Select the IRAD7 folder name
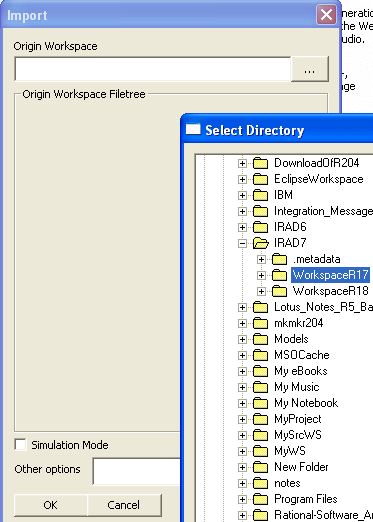This screenshot has width=373, height=522. point(290,243)
